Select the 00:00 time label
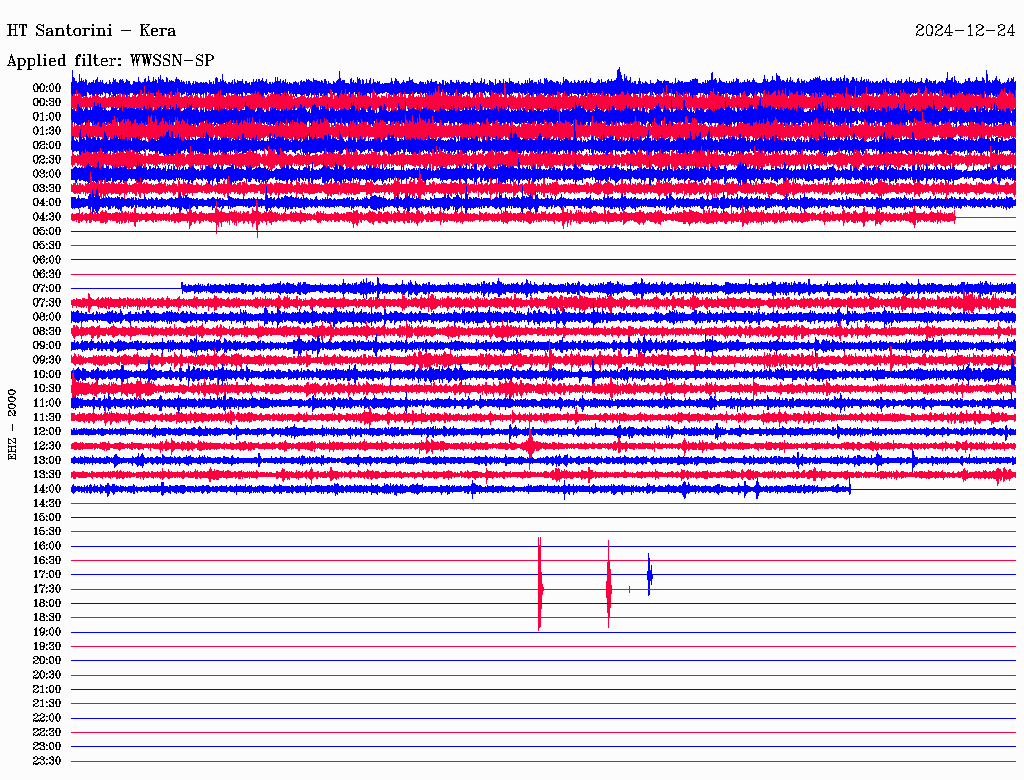 click(48, 88)
